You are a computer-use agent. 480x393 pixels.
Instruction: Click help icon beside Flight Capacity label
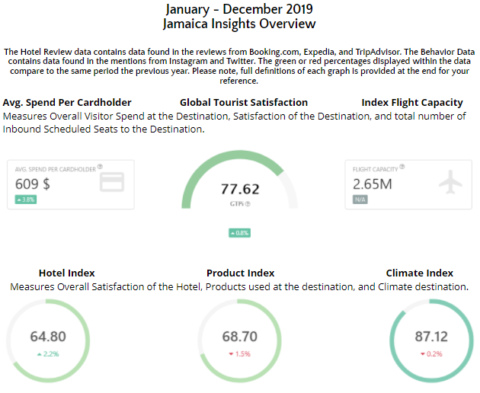pos(402,167)
